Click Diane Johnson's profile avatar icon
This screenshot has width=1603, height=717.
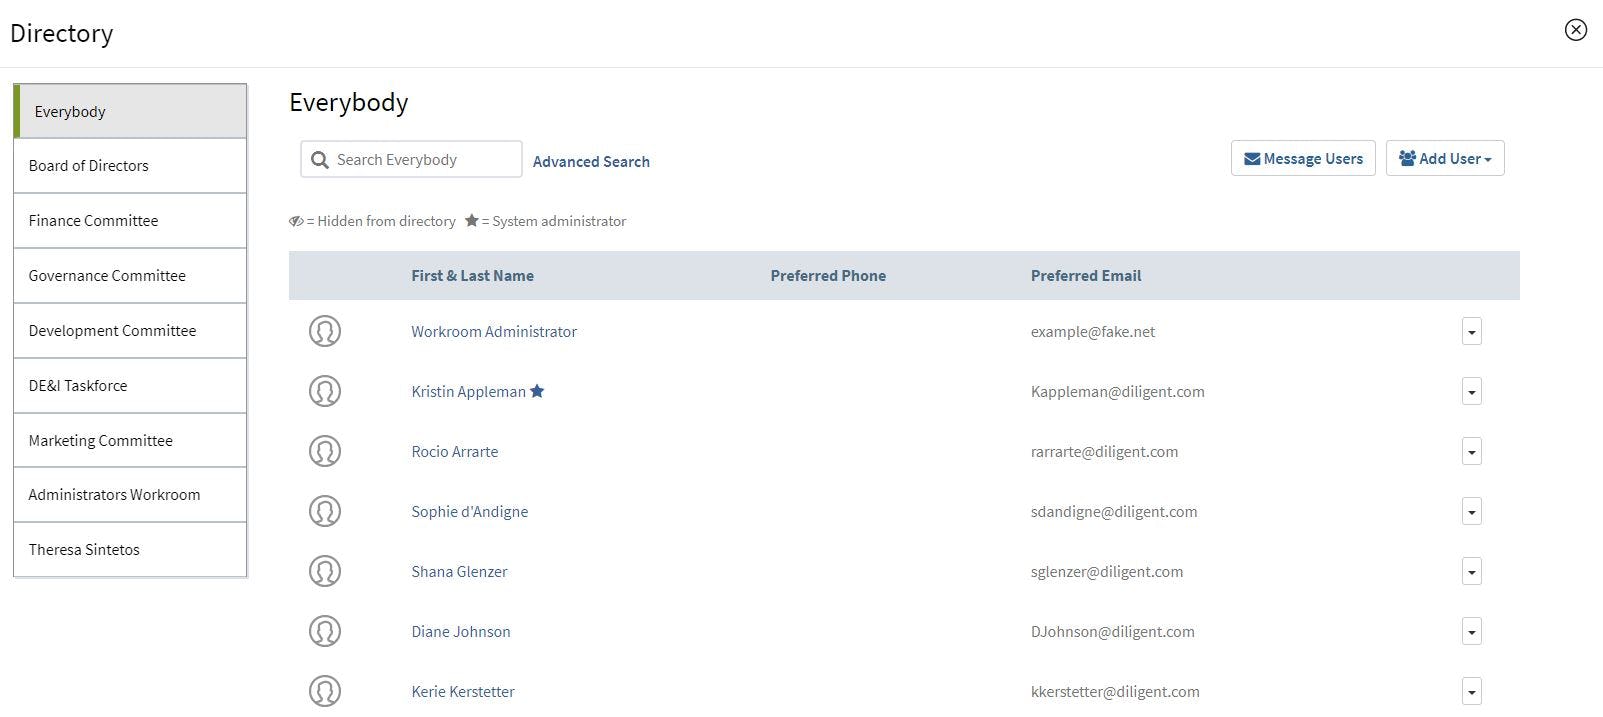[325, 631]
